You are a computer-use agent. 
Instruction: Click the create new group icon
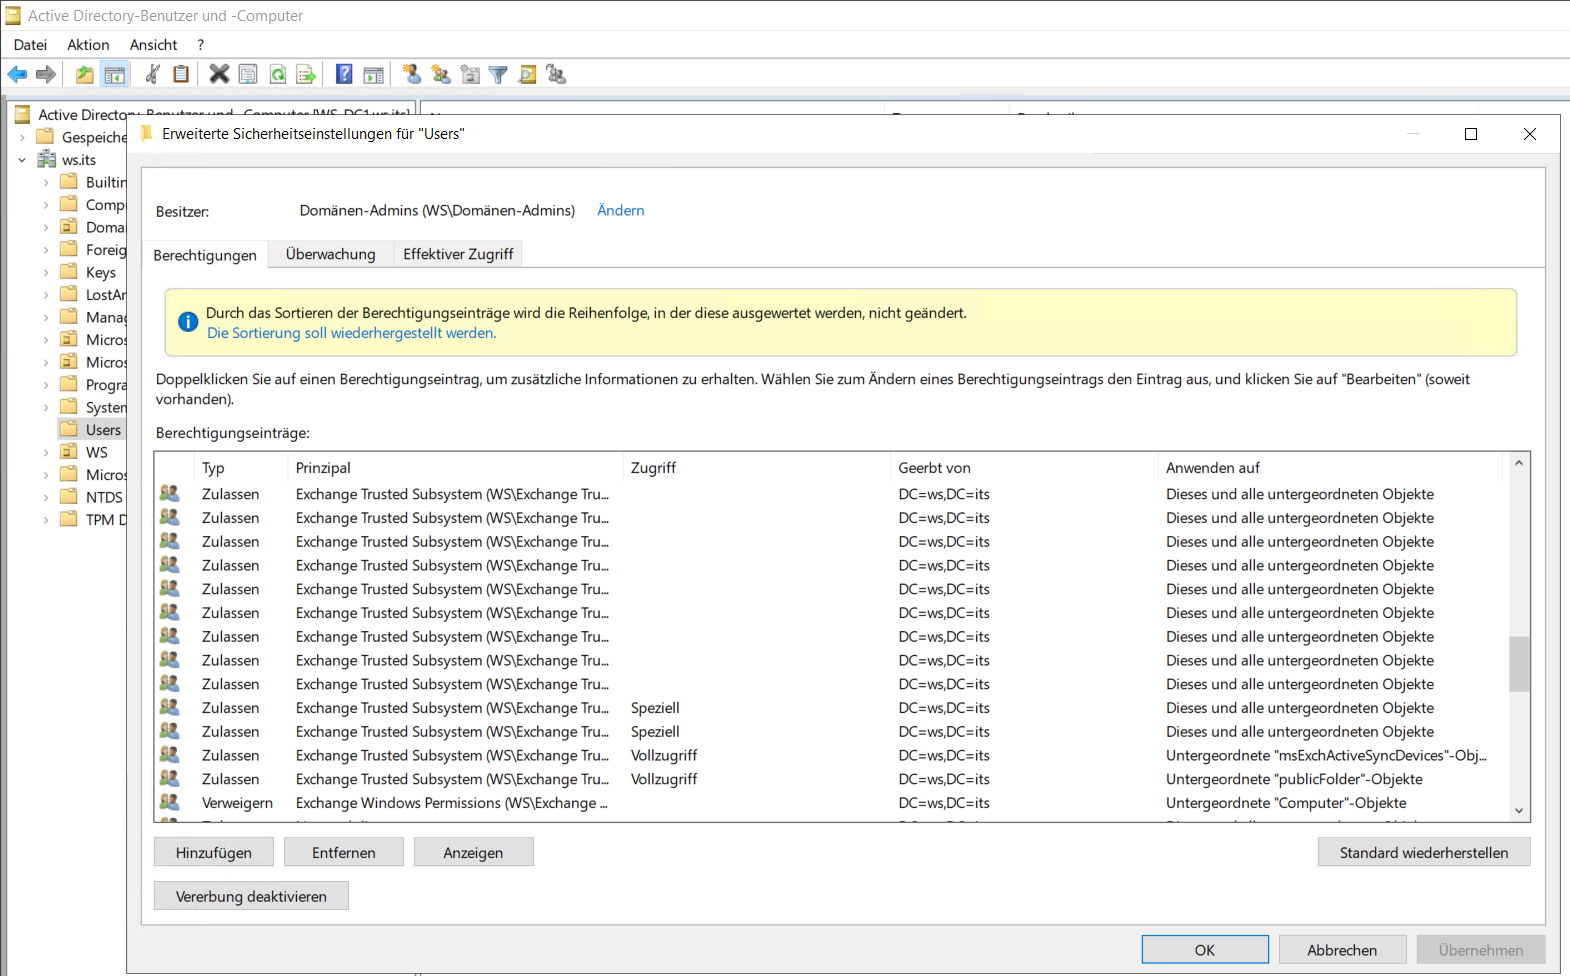[x=441, y=74]
